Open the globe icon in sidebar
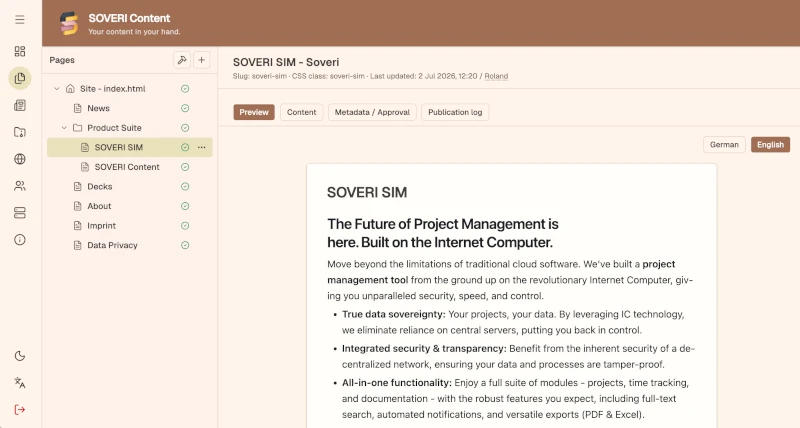Screen dimensions: 800x428 pyautogui.click(x=20, y=159)
